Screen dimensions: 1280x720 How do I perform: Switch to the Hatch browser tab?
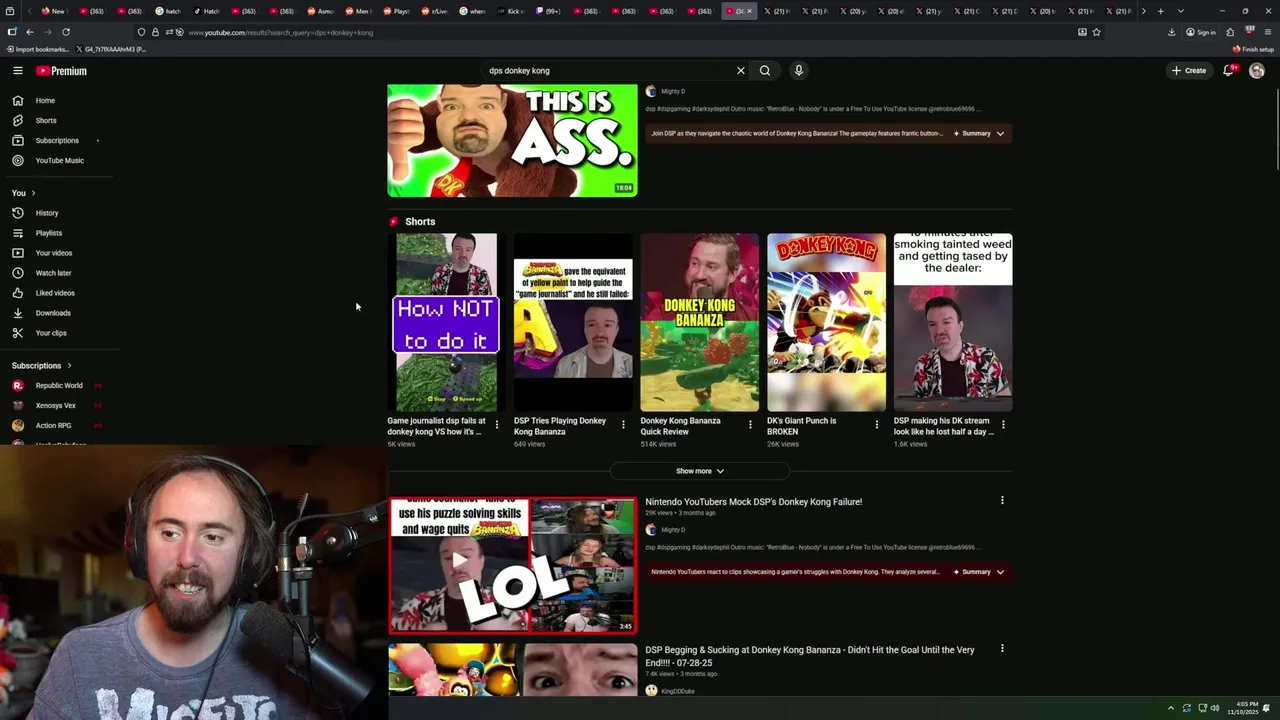pyautogui.click(x=206, y=11)
